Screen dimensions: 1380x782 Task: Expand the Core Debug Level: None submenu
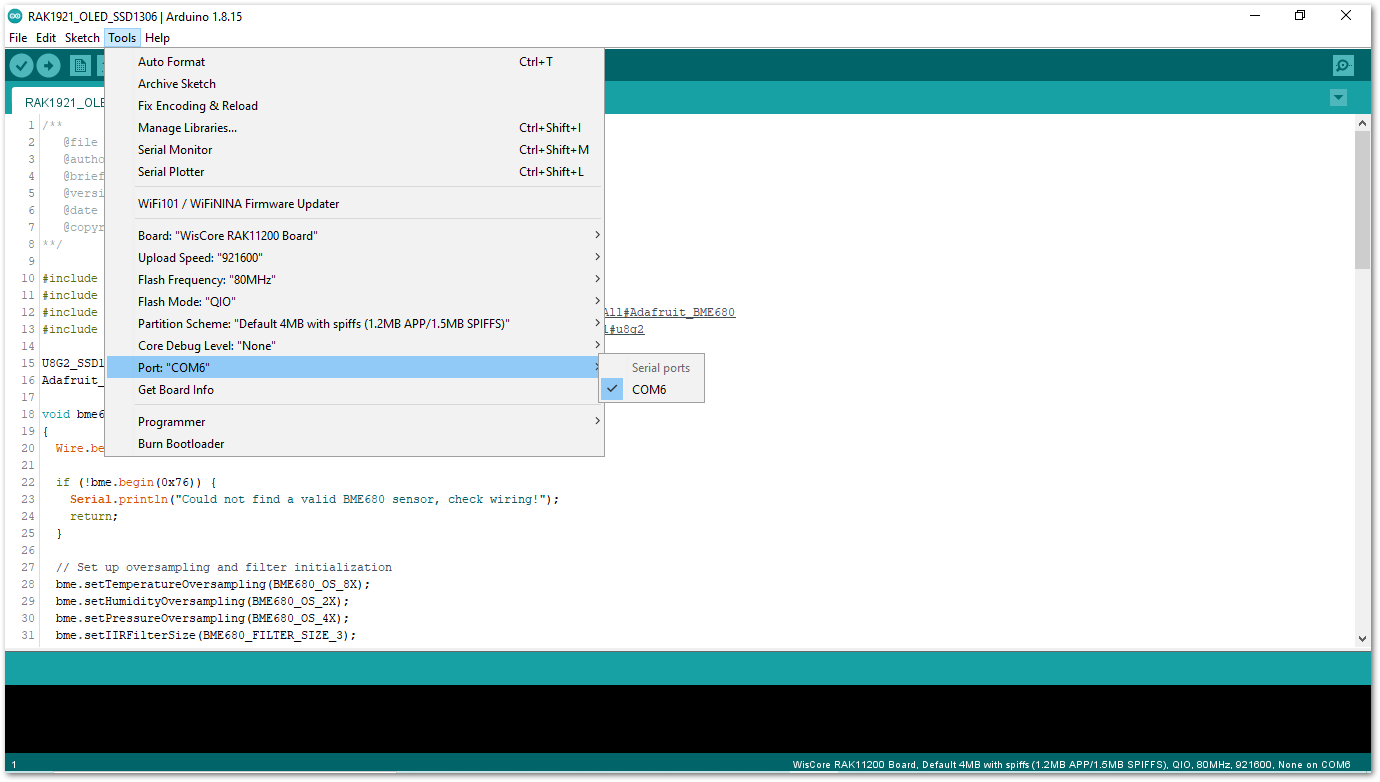click(355, 346)
